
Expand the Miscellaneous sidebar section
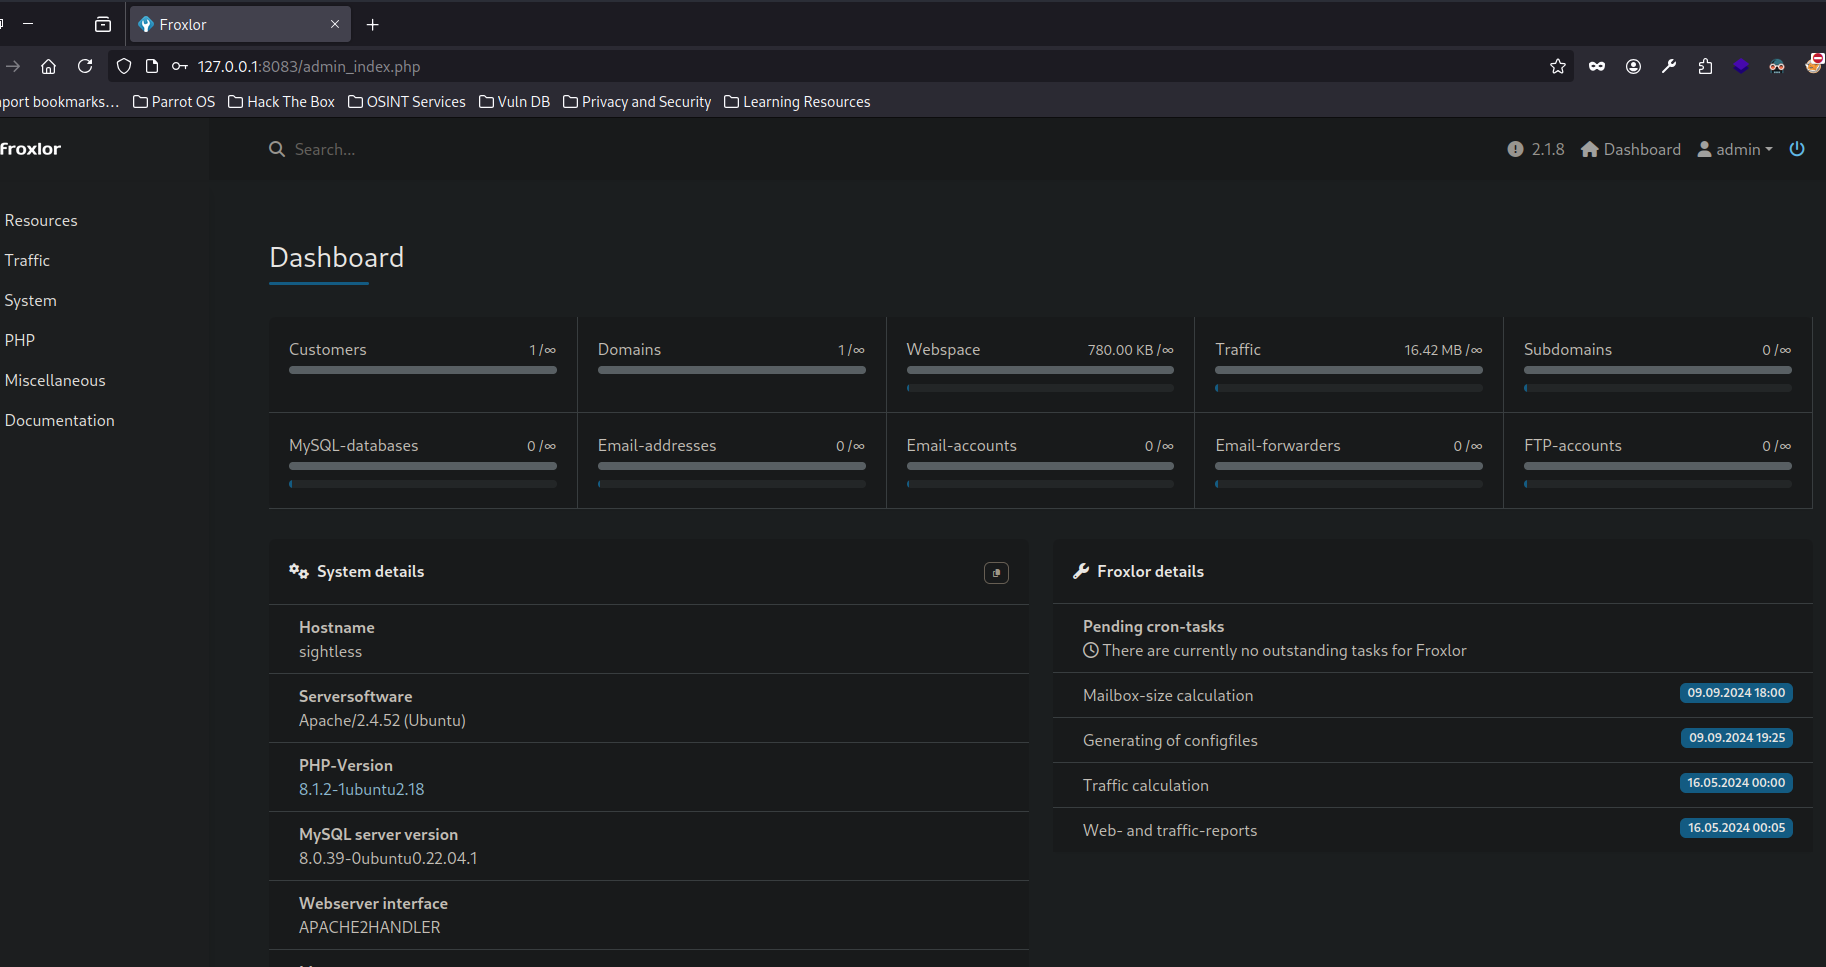tap(55, 380)
